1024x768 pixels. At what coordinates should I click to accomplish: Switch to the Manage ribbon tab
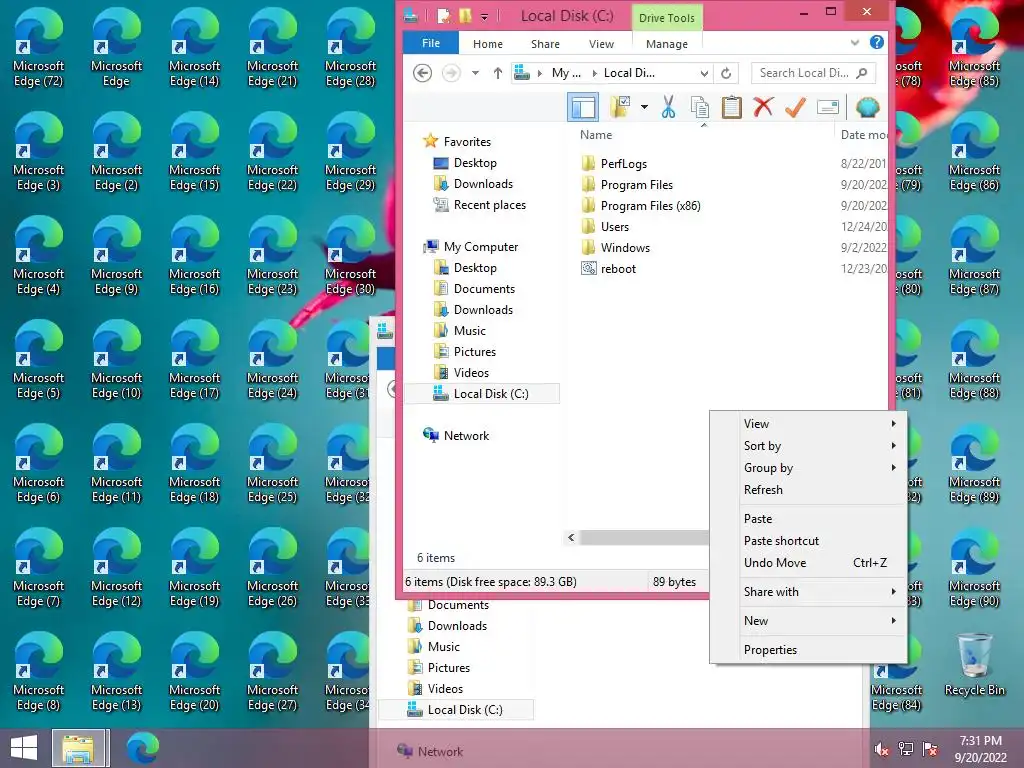pyautogui.click(x=667, y=44)
